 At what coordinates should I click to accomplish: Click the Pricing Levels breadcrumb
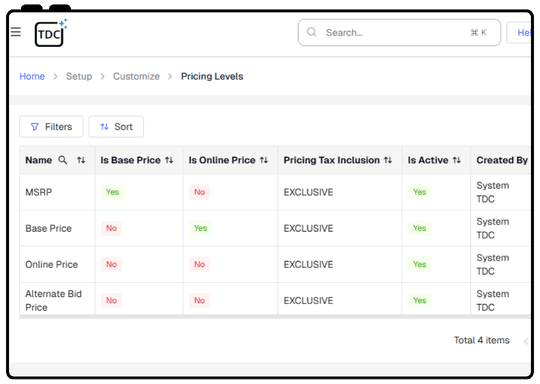[212, 76]
